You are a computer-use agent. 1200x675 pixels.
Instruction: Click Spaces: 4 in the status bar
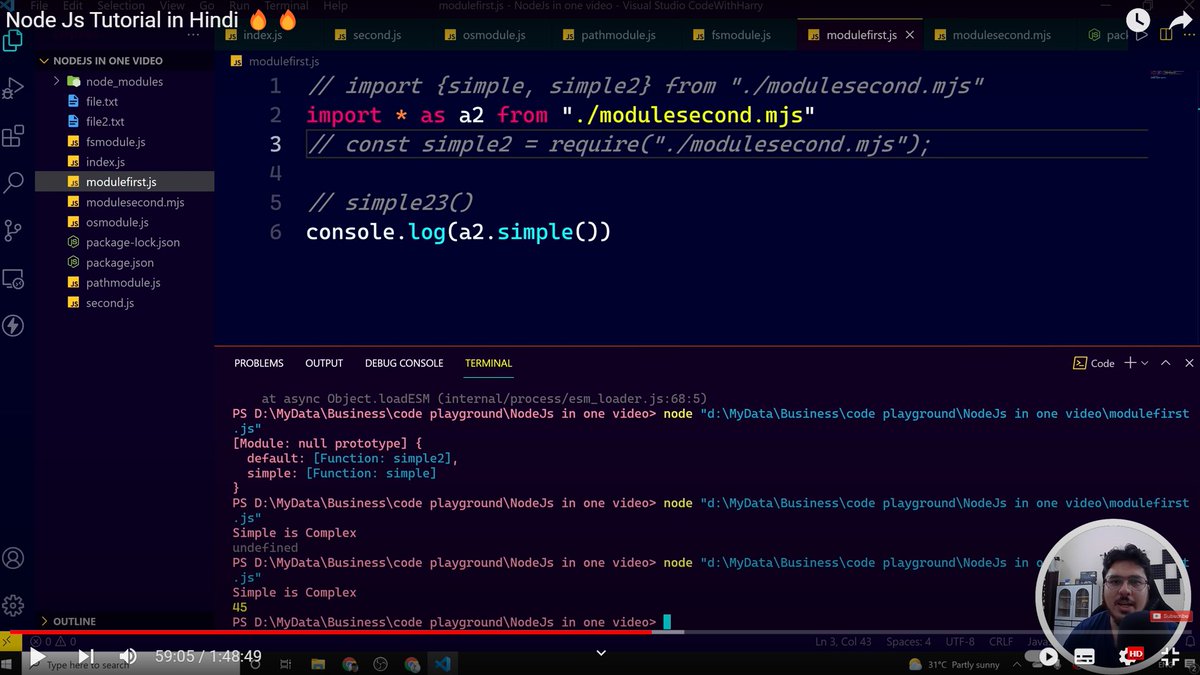coord(908,641)
